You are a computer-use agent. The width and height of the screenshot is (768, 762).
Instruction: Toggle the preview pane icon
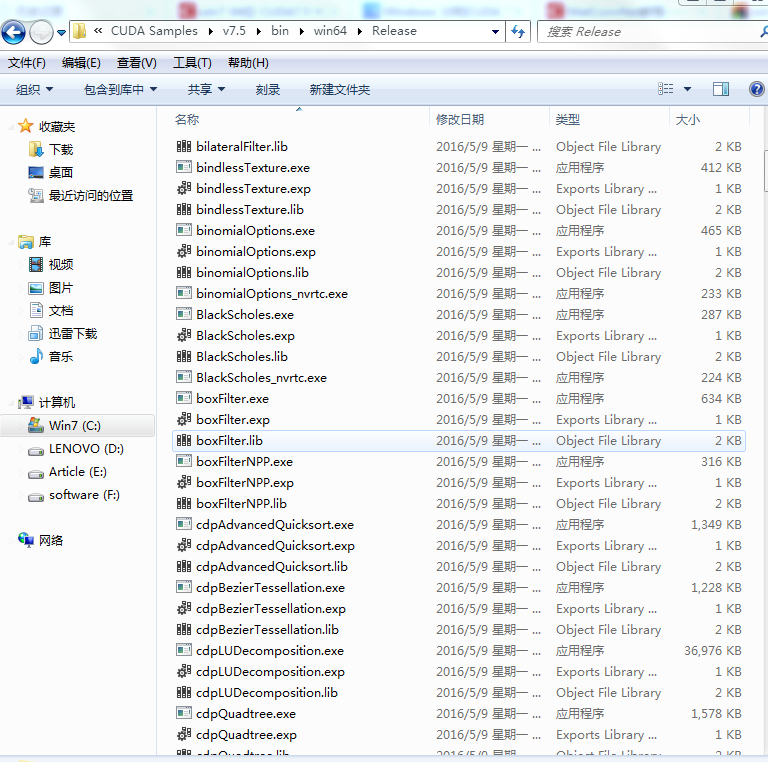tap(720, 89)
